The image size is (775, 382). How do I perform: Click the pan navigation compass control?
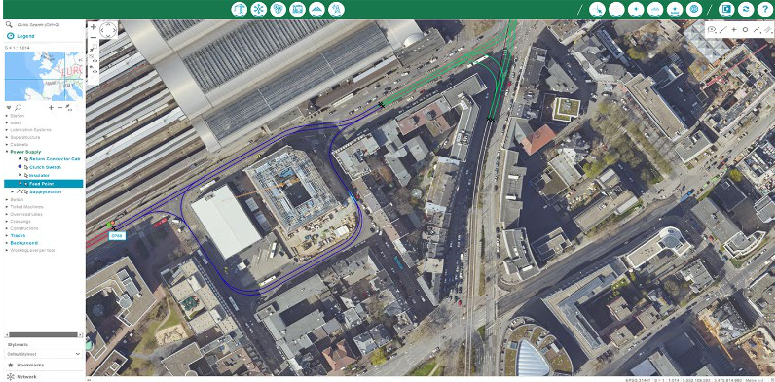tap(108, 30)
